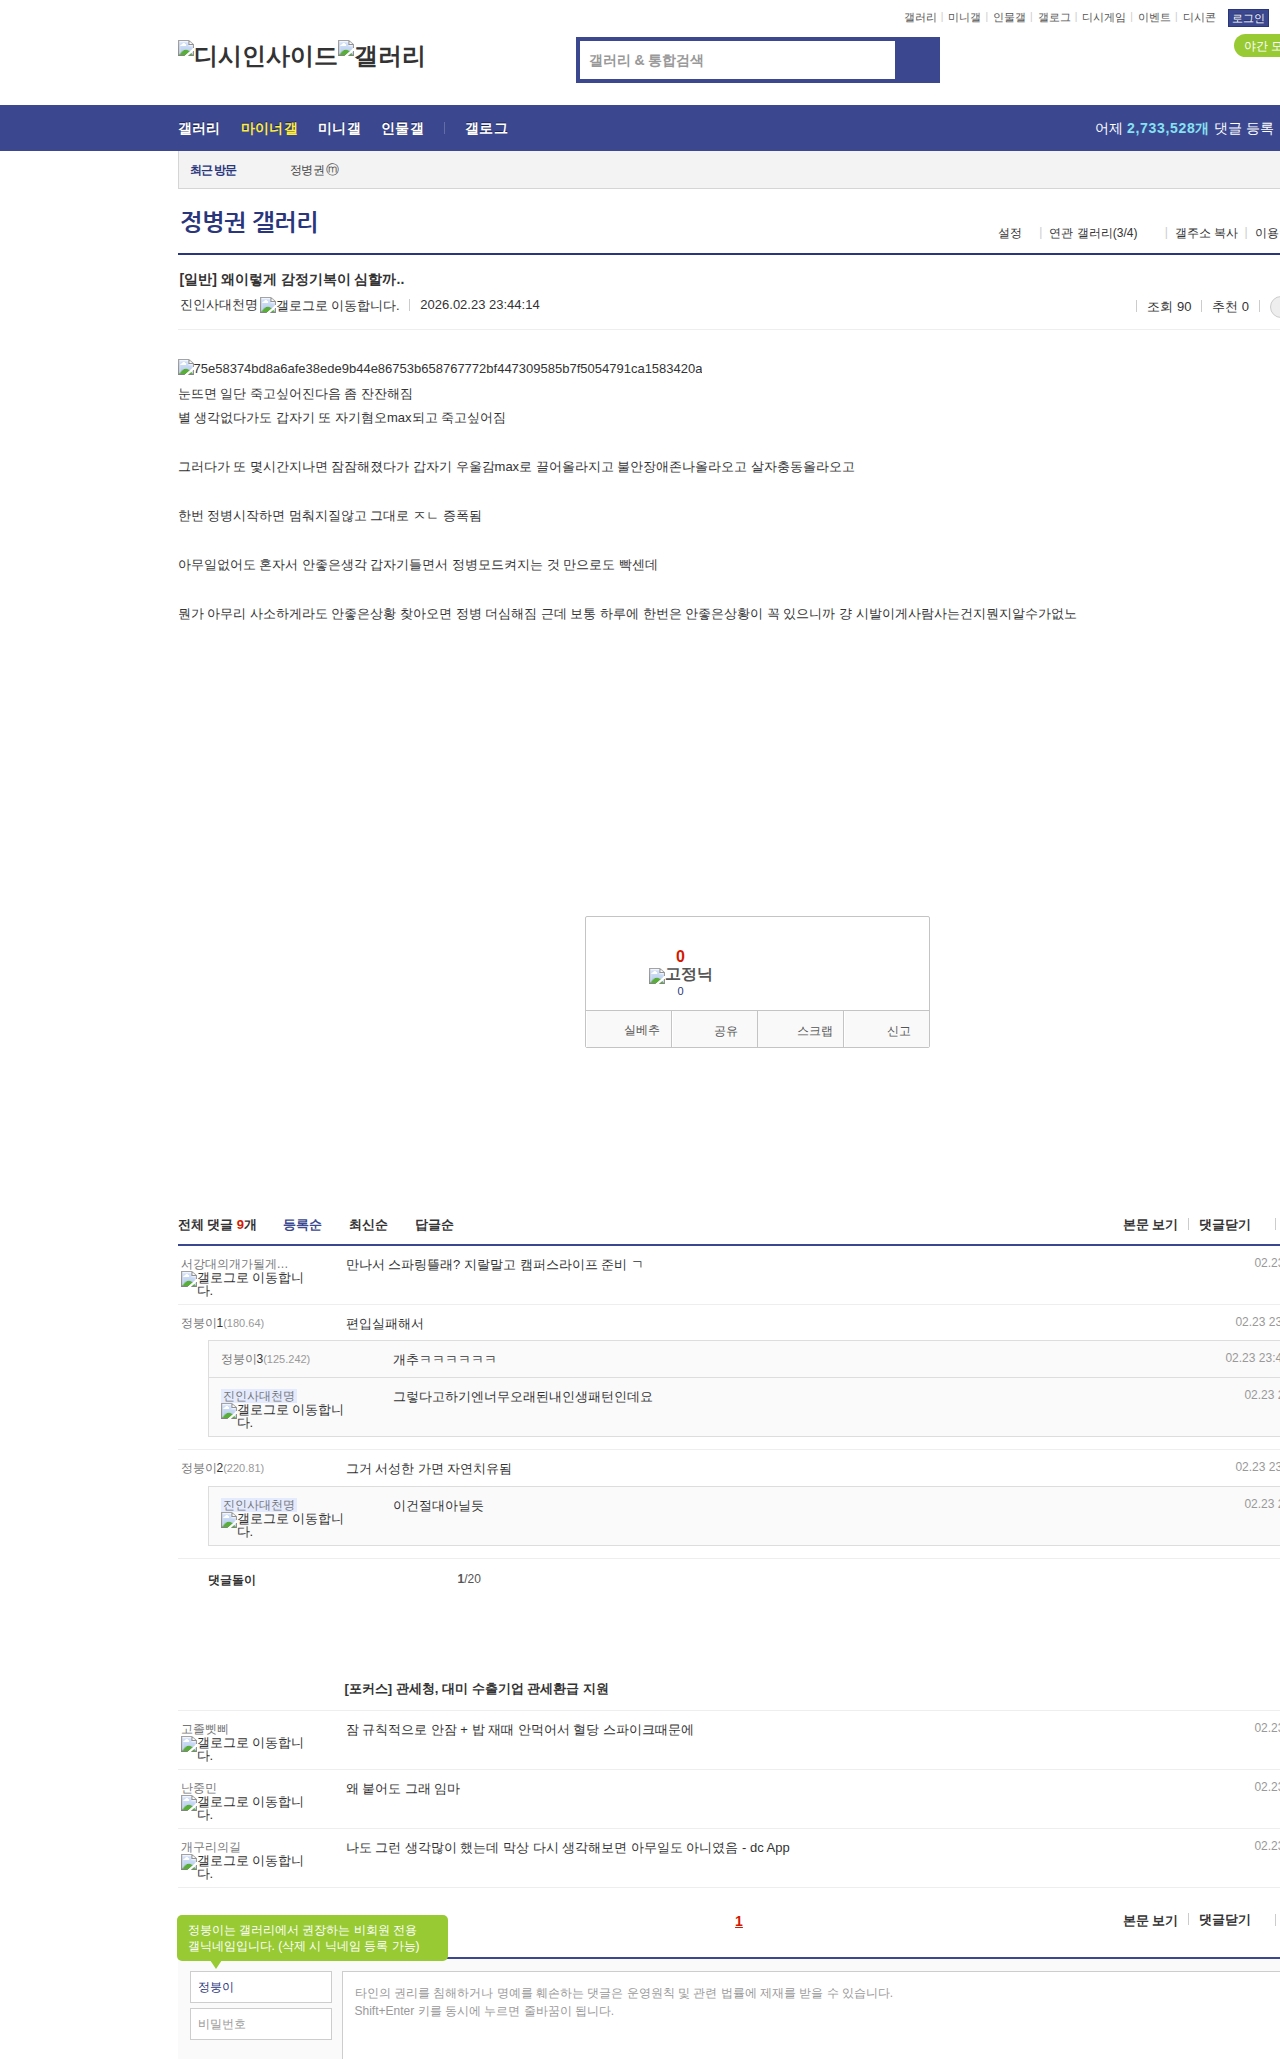
Task: Click commenter name 서강대의개가될게…
Action: (x=234, y=1264)
